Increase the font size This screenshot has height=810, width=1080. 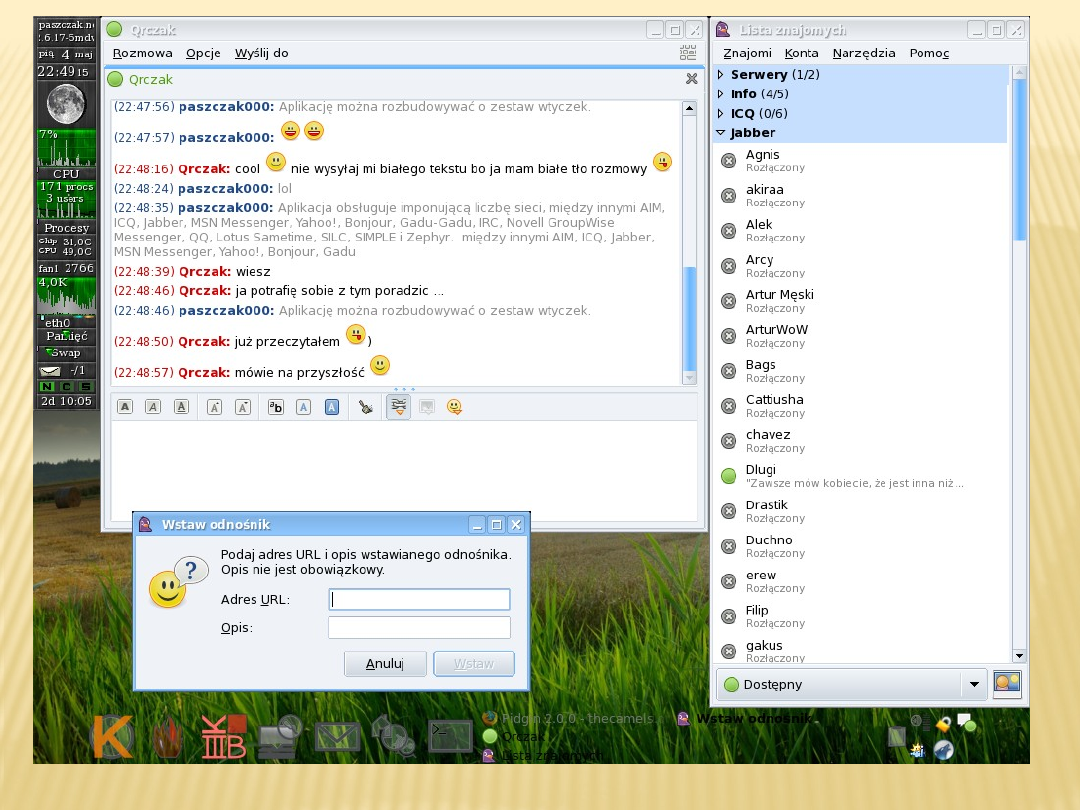click(214, 407)
